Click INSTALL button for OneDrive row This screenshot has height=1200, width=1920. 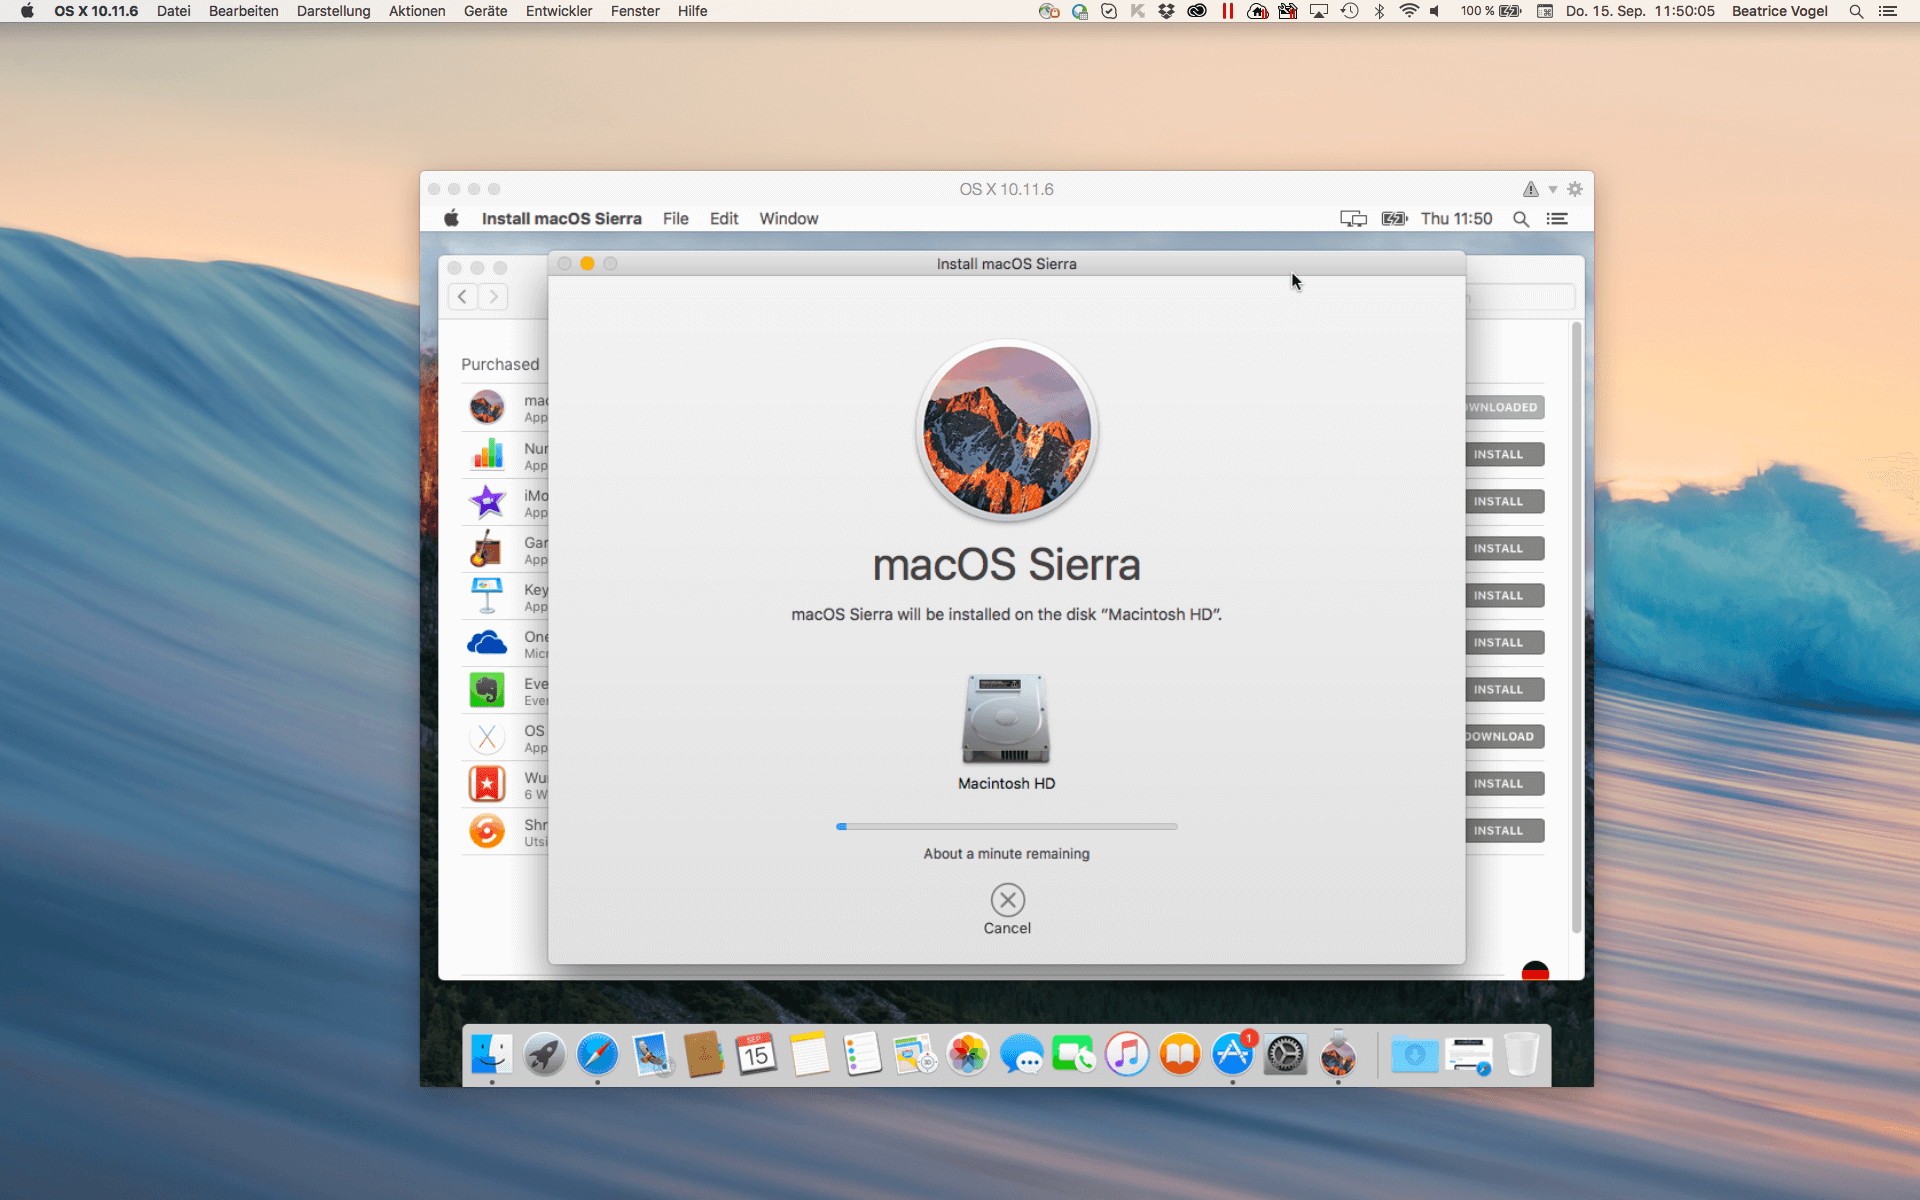tap(1504, 643)
